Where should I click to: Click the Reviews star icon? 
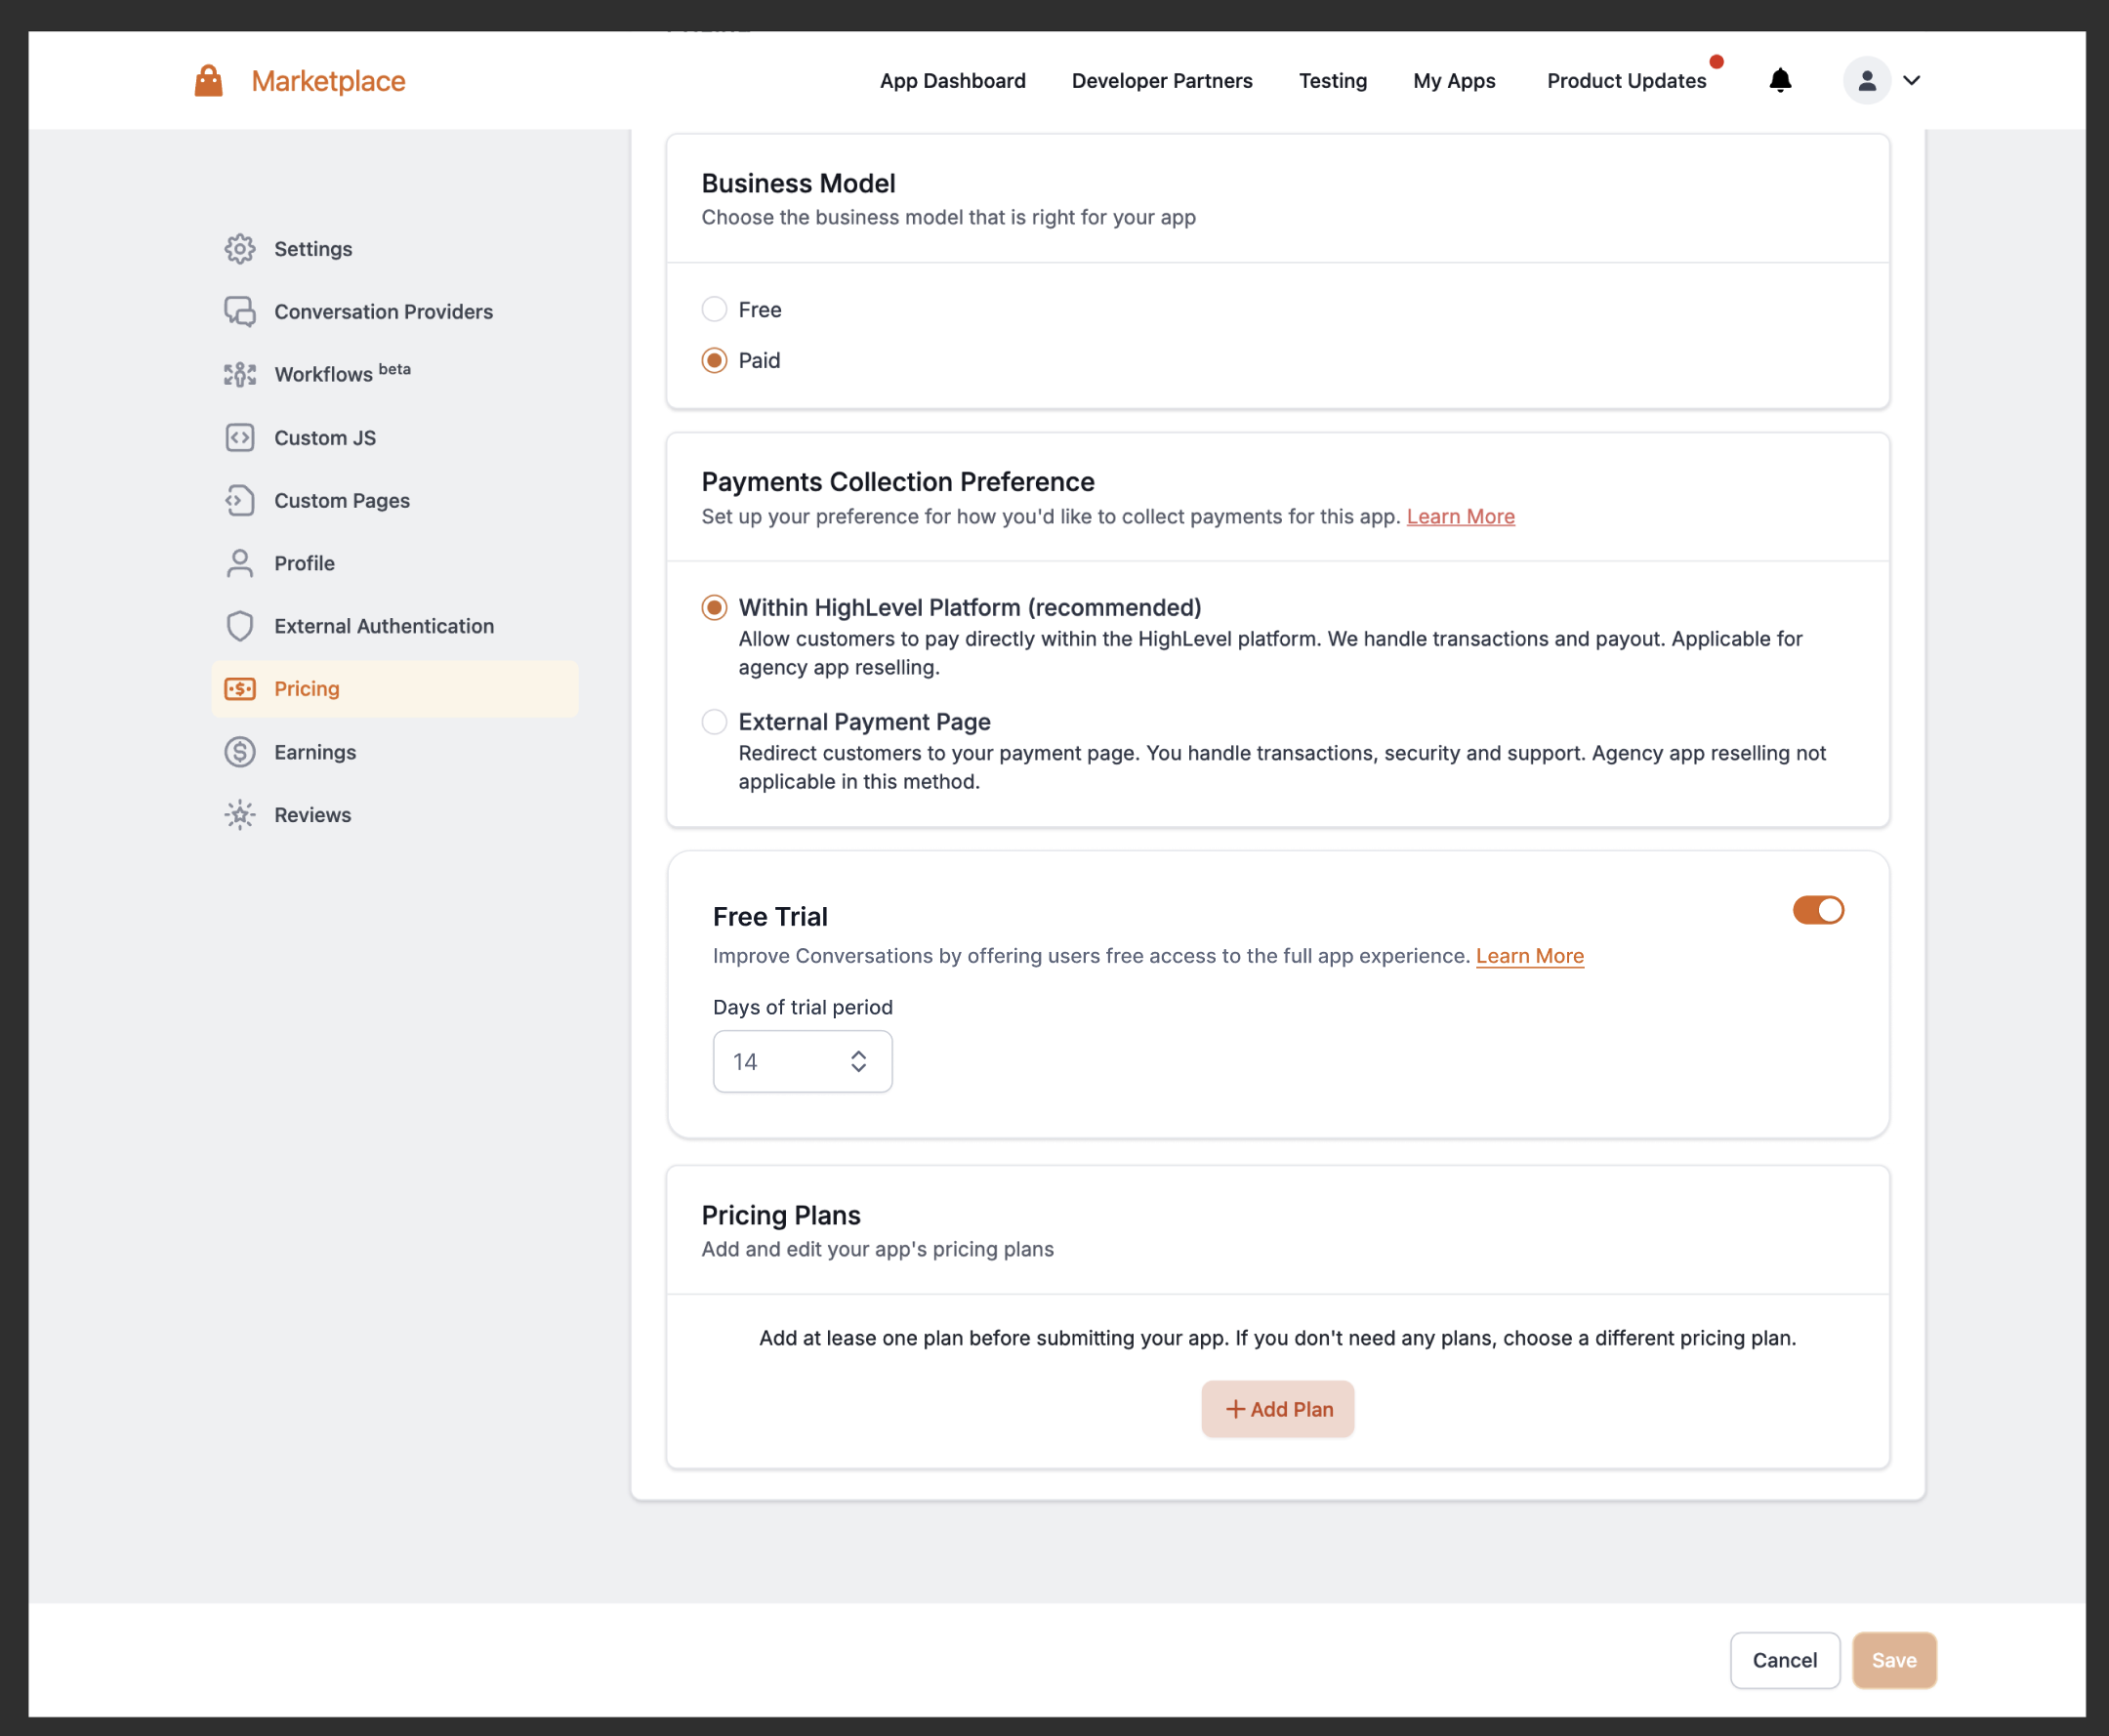point(239,815)
